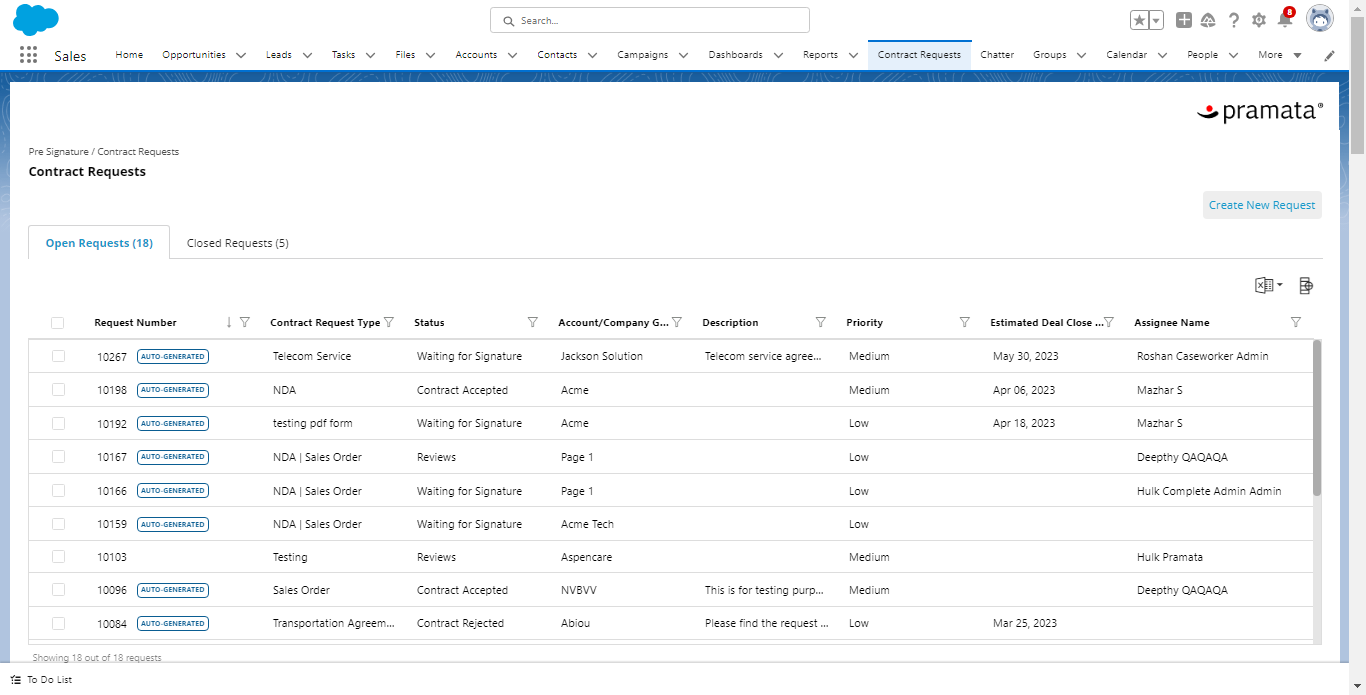1366x695 pixels.
Task: Open Global Actions plus icon
Action: pos(1184,20)
